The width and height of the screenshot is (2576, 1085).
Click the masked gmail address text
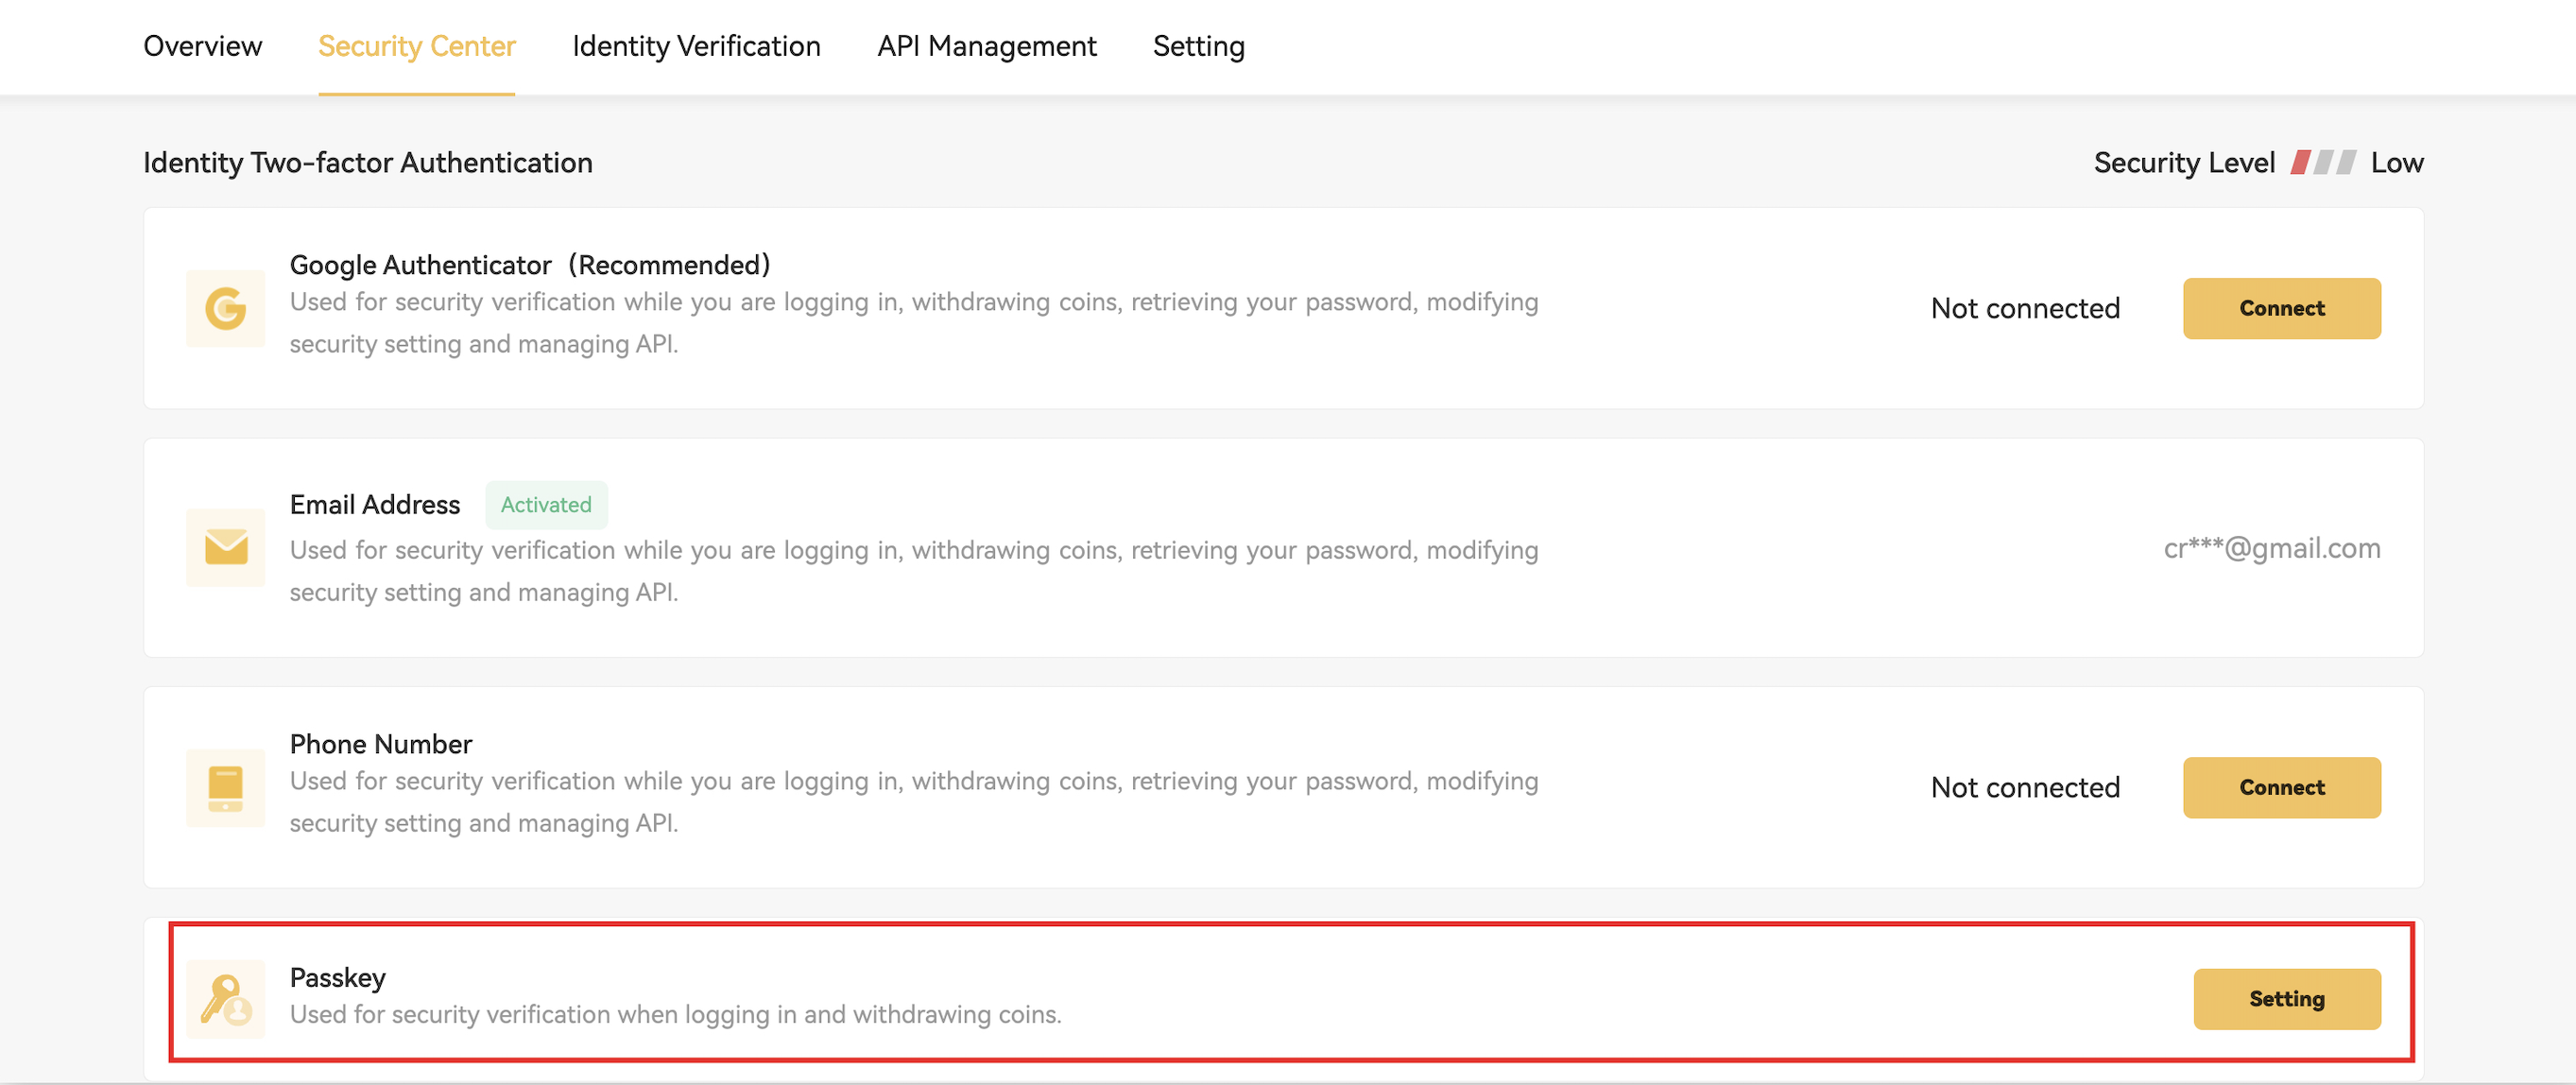click(x=2271, y=548)
